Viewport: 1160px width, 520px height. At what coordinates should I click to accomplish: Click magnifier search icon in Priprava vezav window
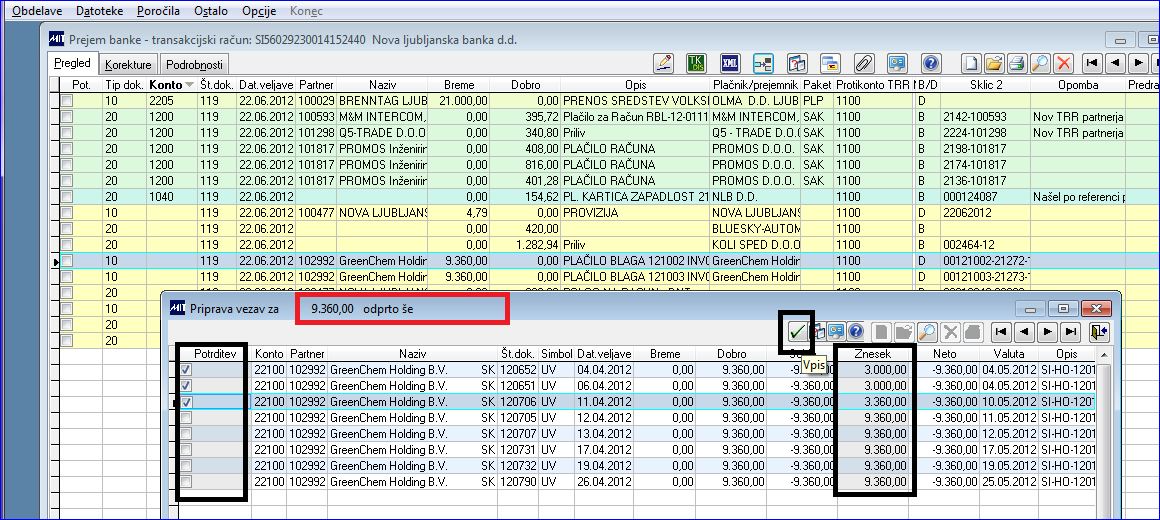click(x=926, y=331)
